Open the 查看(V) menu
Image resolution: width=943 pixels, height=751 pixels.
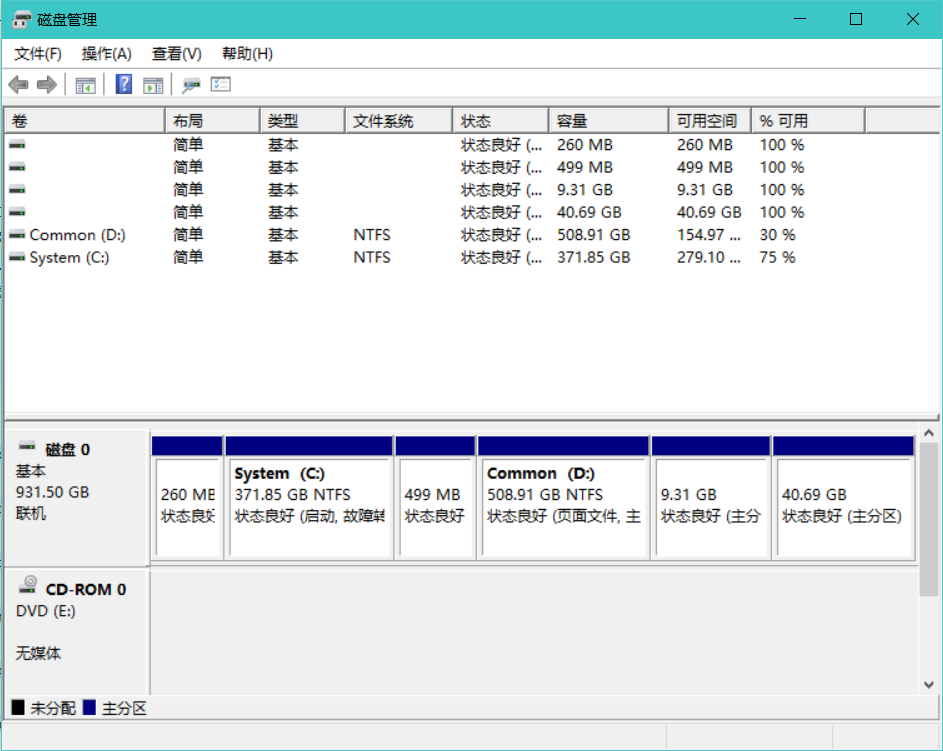[177, 54]
